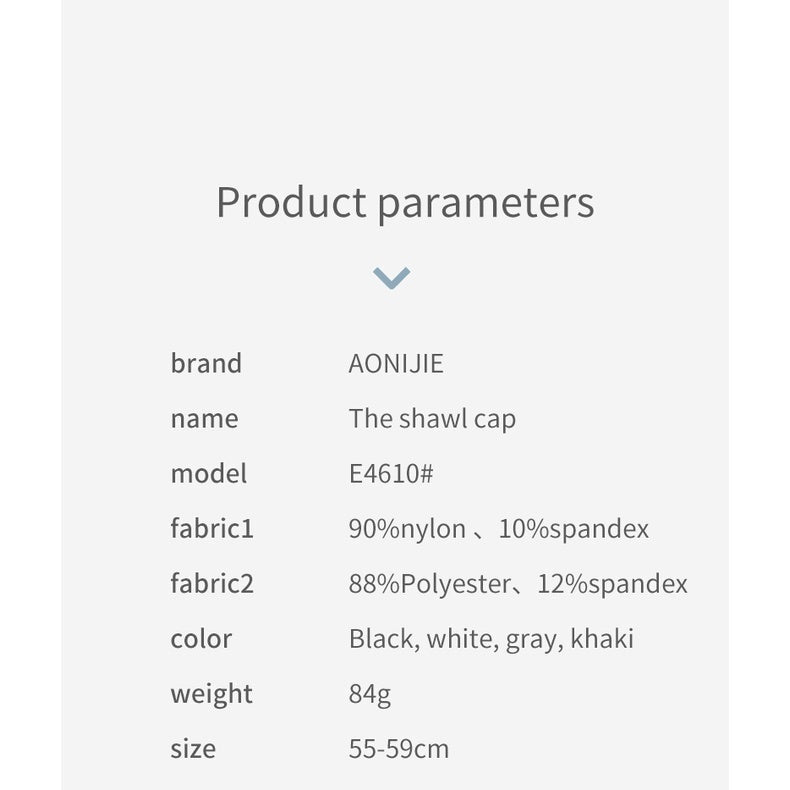Click the AONIJIE brand value
Screen dimensions: 790x790
click(396, 363)
